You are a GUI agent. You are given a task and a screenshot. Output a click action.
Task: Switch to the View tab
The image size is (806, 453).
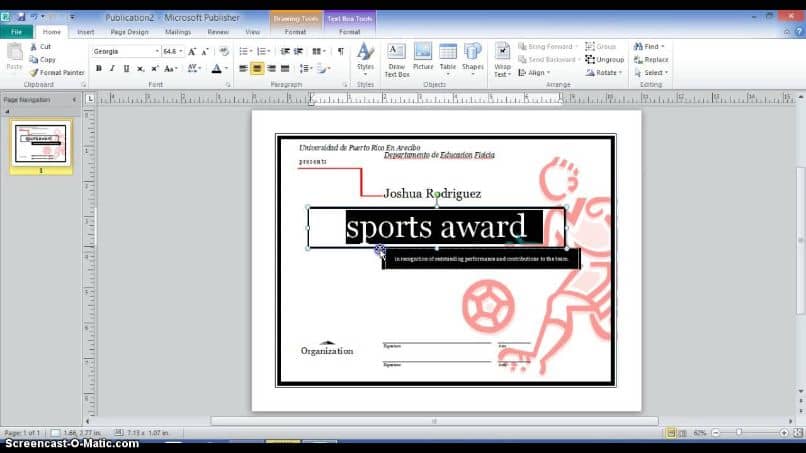[252, 32]
